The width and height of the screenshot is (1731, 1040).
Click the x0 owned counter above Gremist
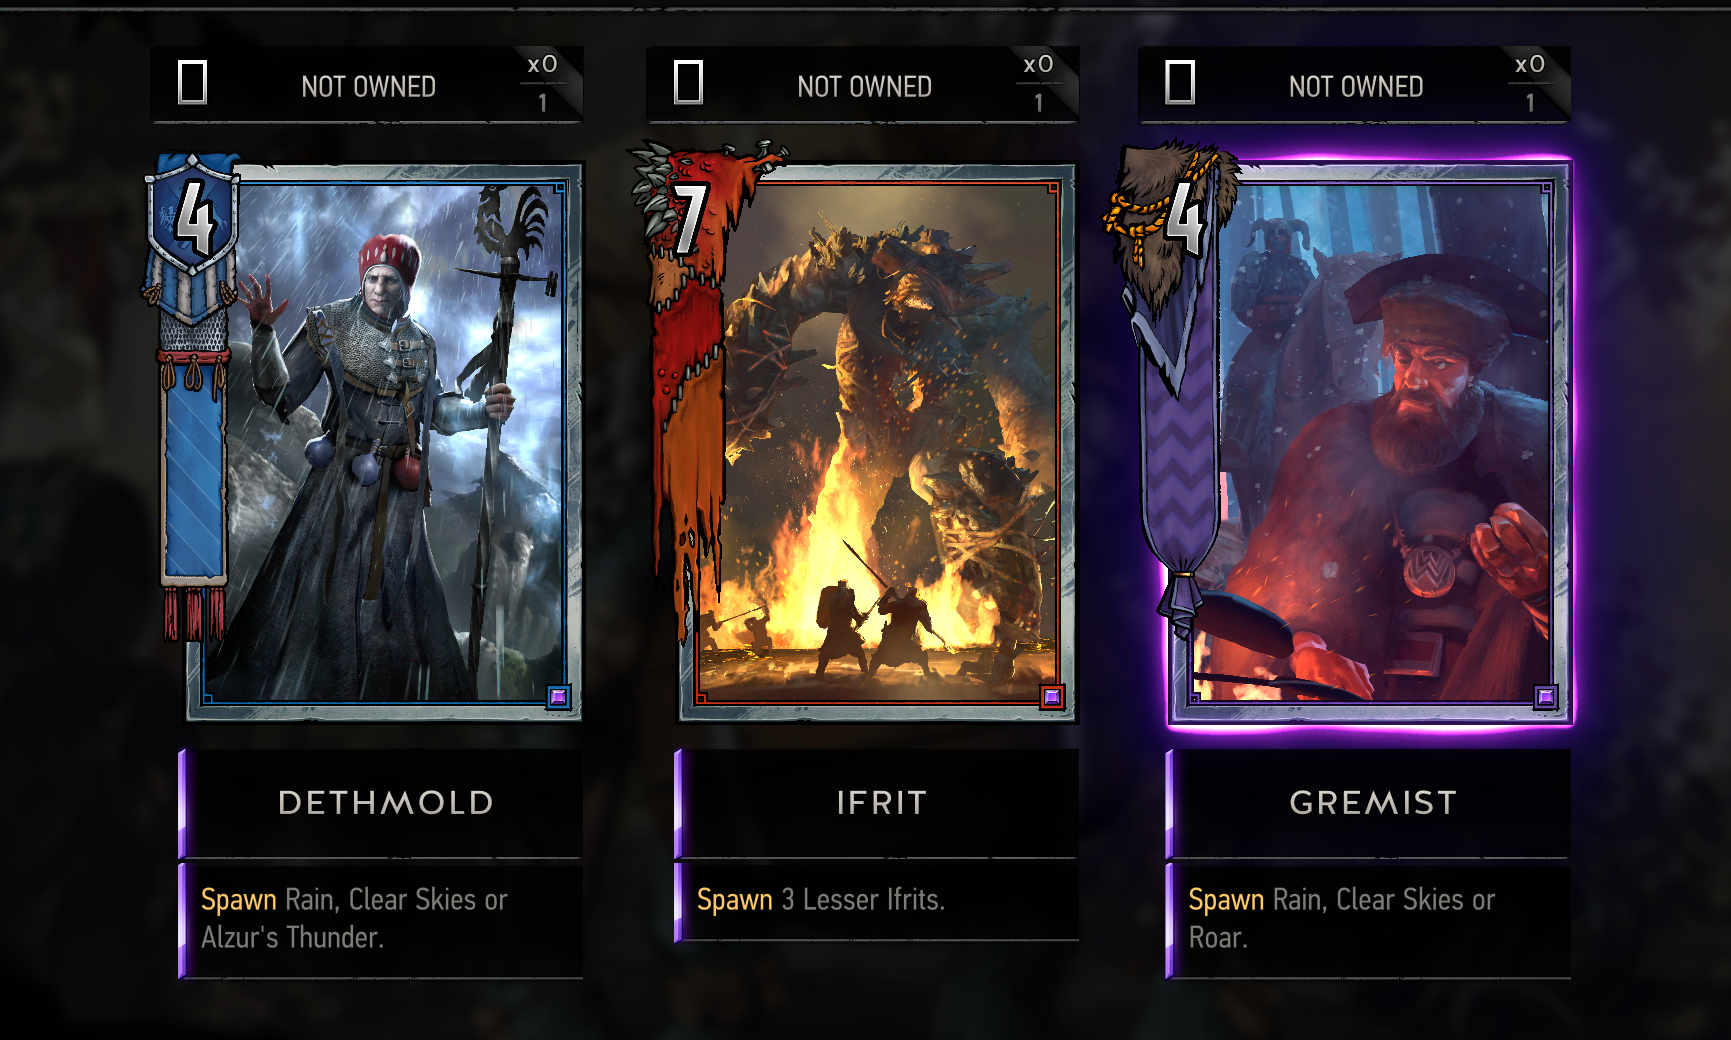pyautogui.click(x=1530, y=65)
